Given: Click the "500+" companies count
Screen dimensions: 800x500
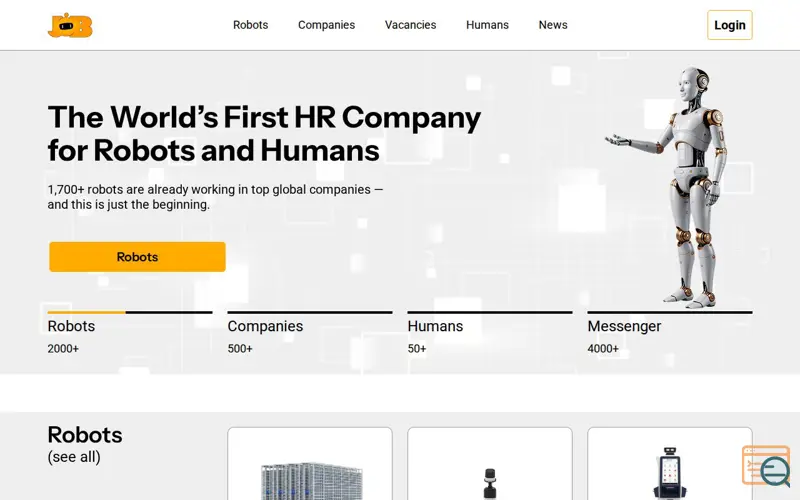Looking at the screenshot, I should [240, 349].
